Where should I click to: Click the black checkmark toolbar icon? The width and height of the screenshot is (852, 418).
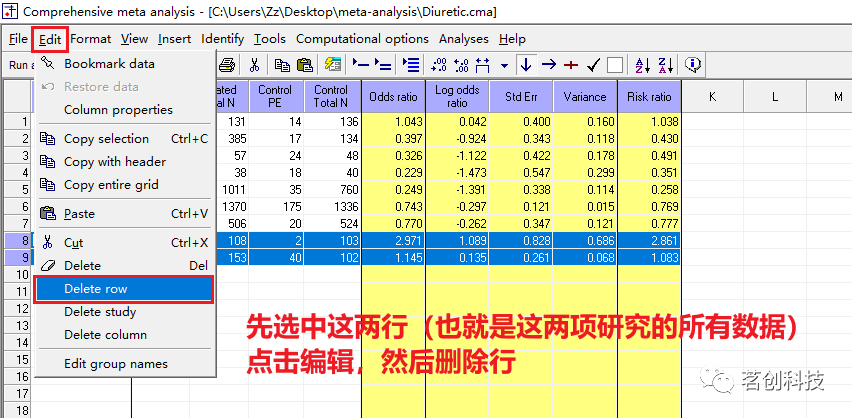pyautogui.click(x=593, y=65)
